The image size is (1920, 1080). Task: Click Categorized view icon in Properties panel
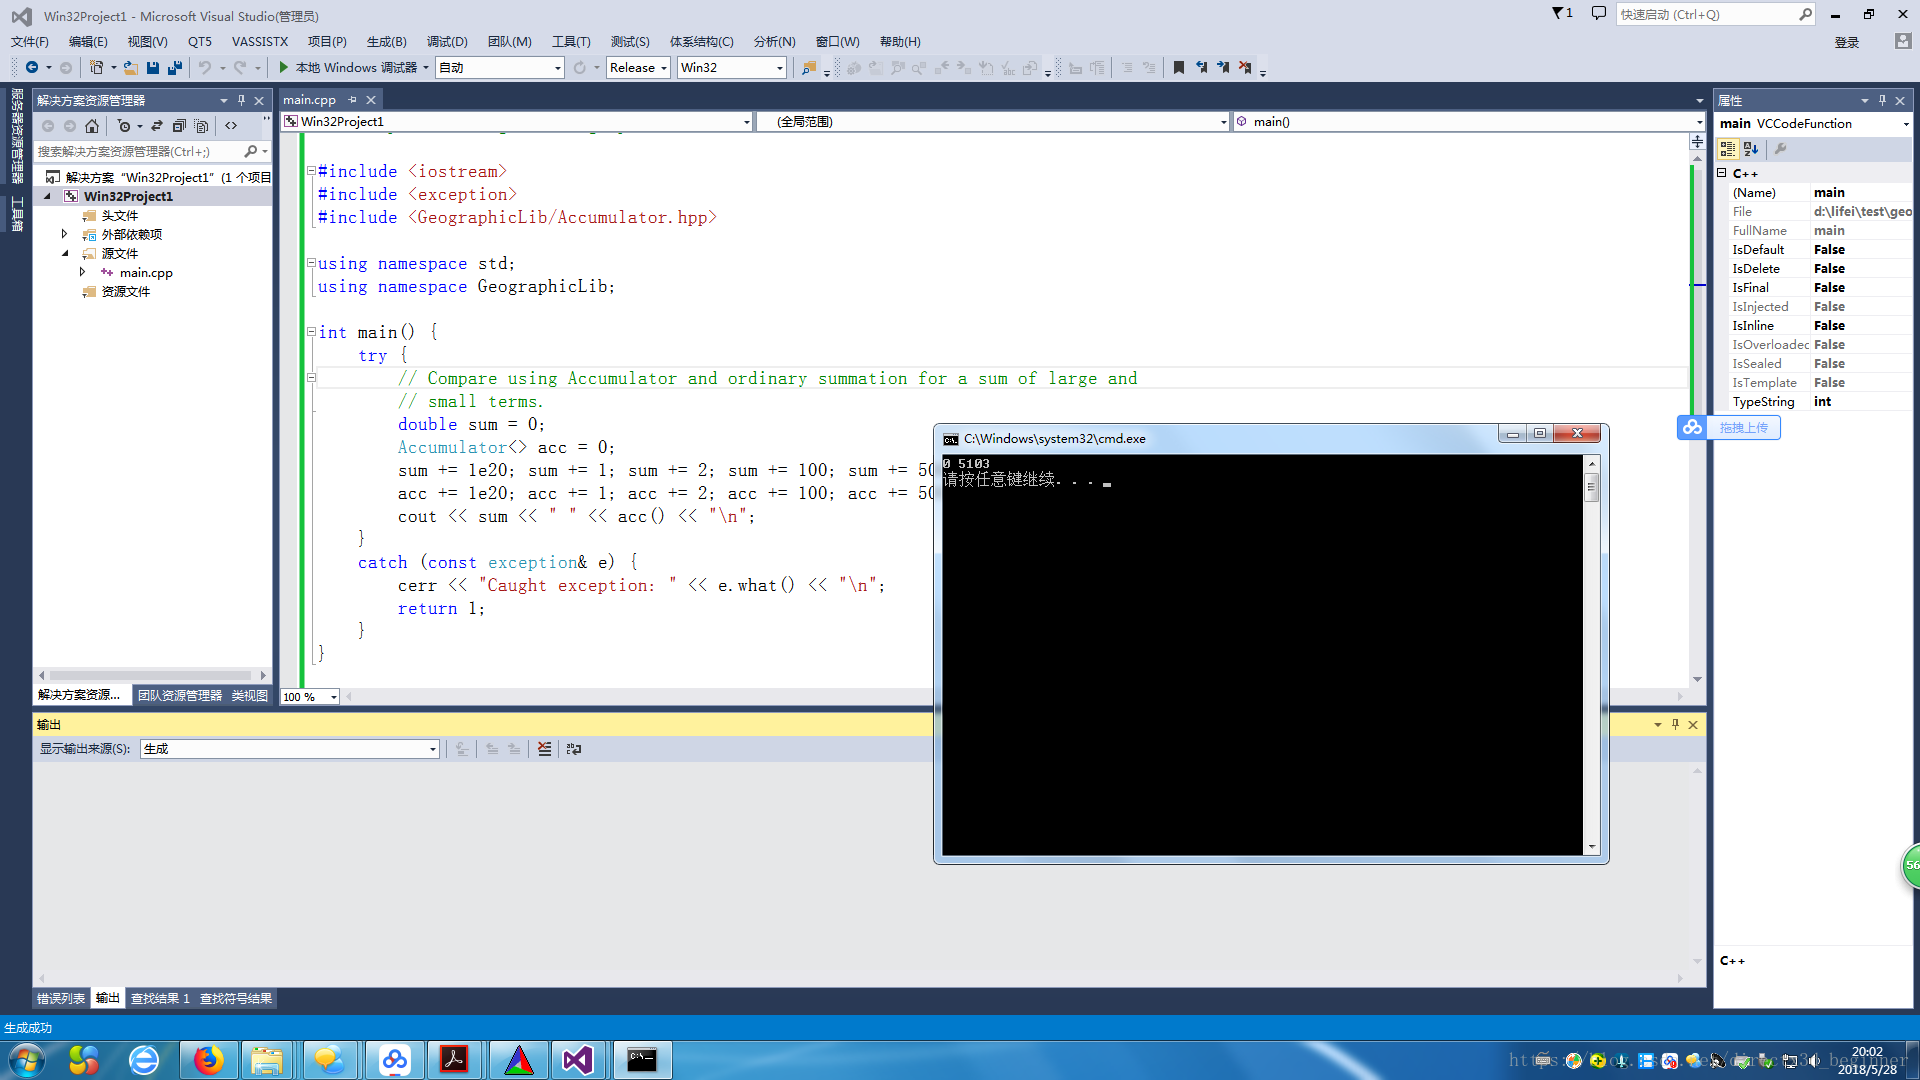(x=1728, y=149)
